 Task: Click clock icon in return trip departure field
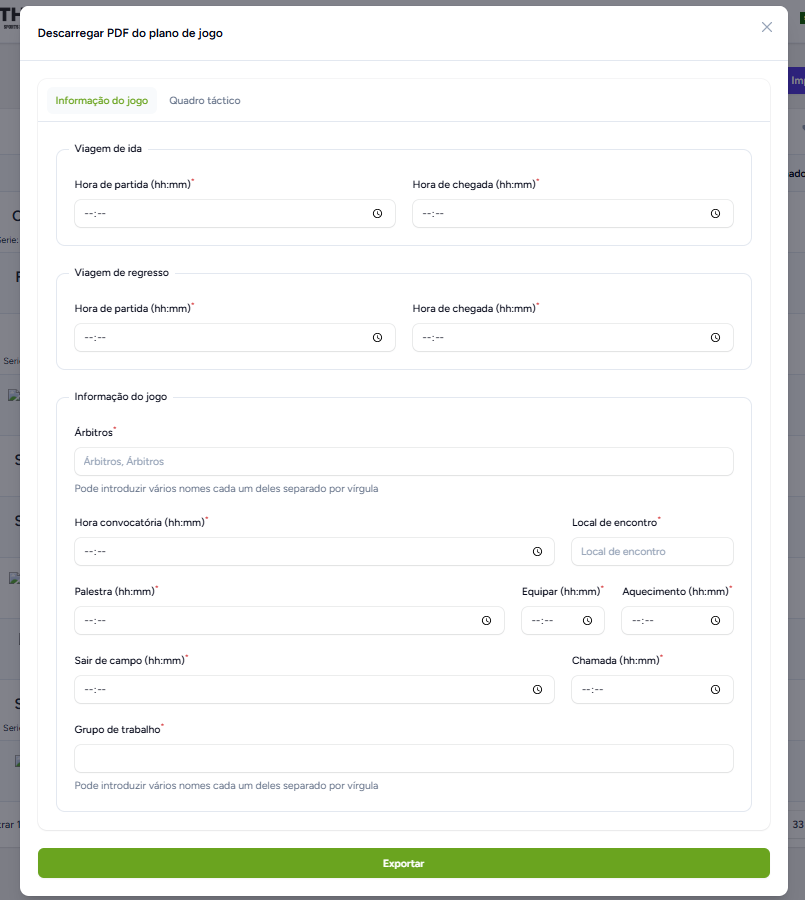(377, 338)
